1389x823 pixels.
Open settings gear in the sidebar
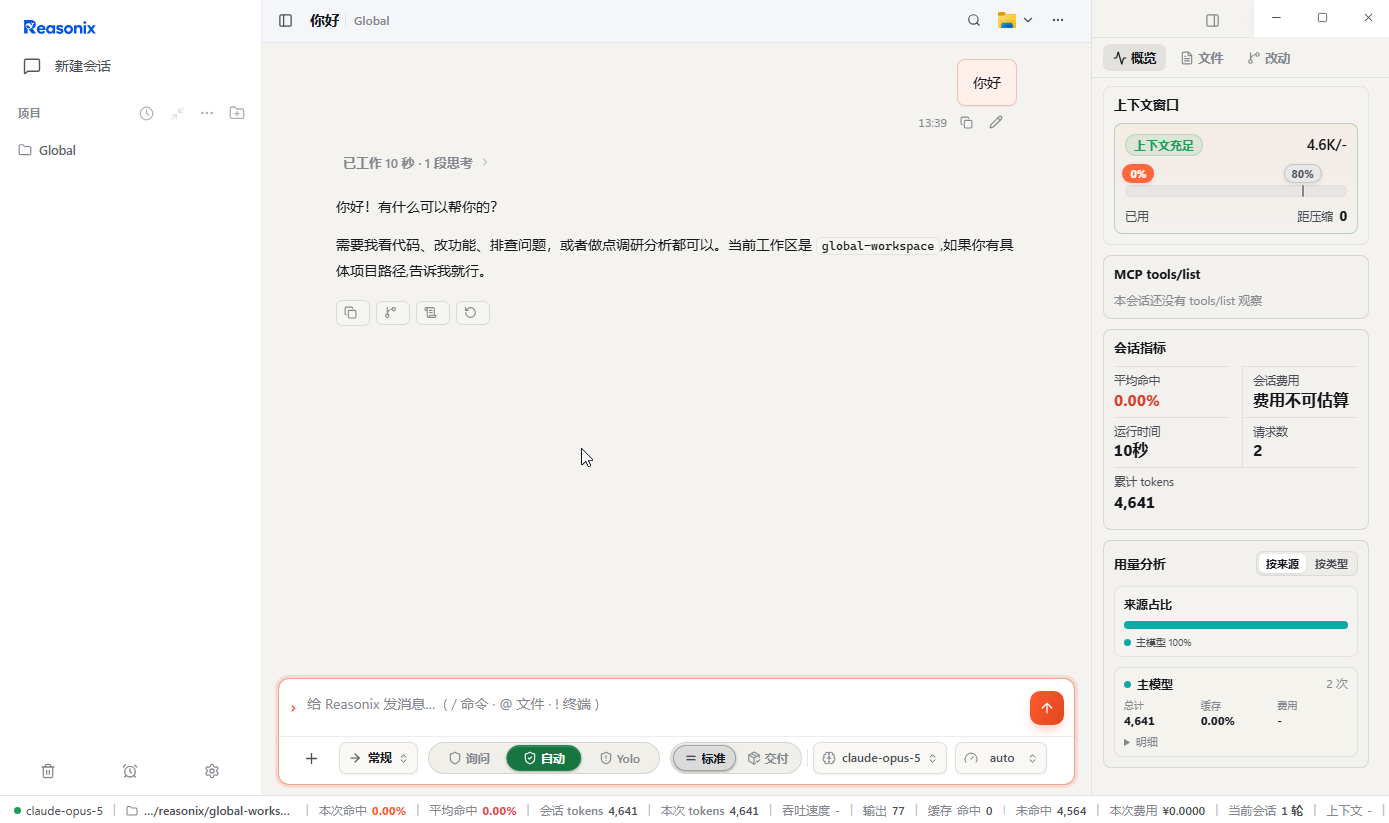click(212, 771)
